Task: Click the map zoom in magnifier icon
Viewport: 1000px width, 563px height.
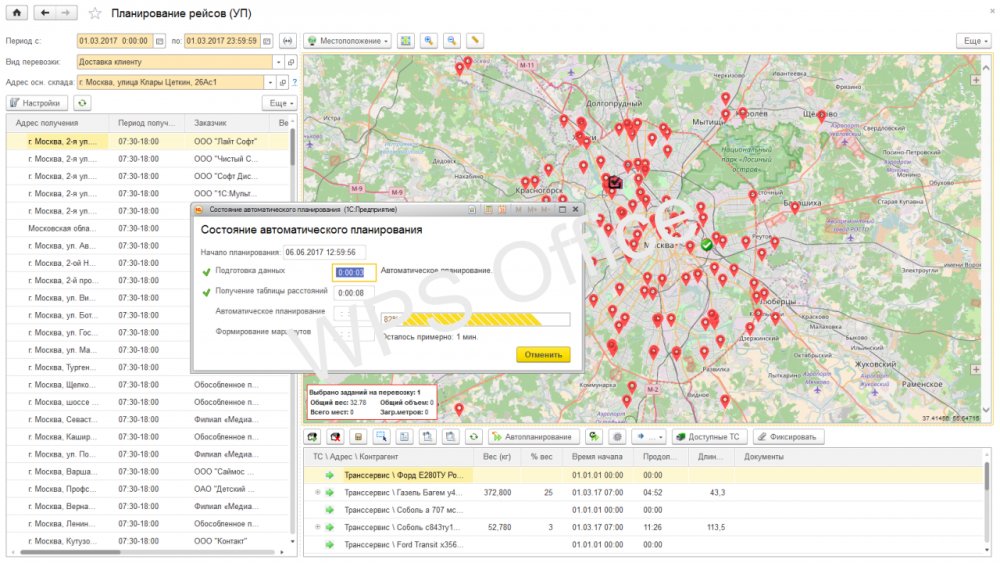Action: click(x=429, y=41)
